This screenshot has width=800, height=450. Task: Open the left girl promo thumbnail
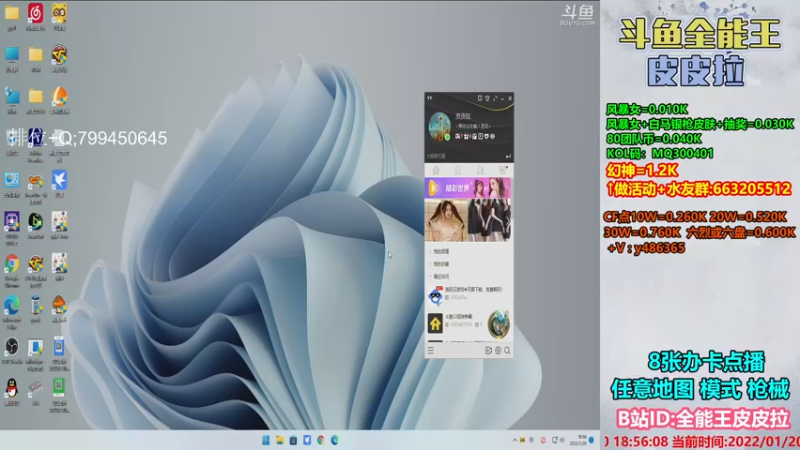[446, 220]
